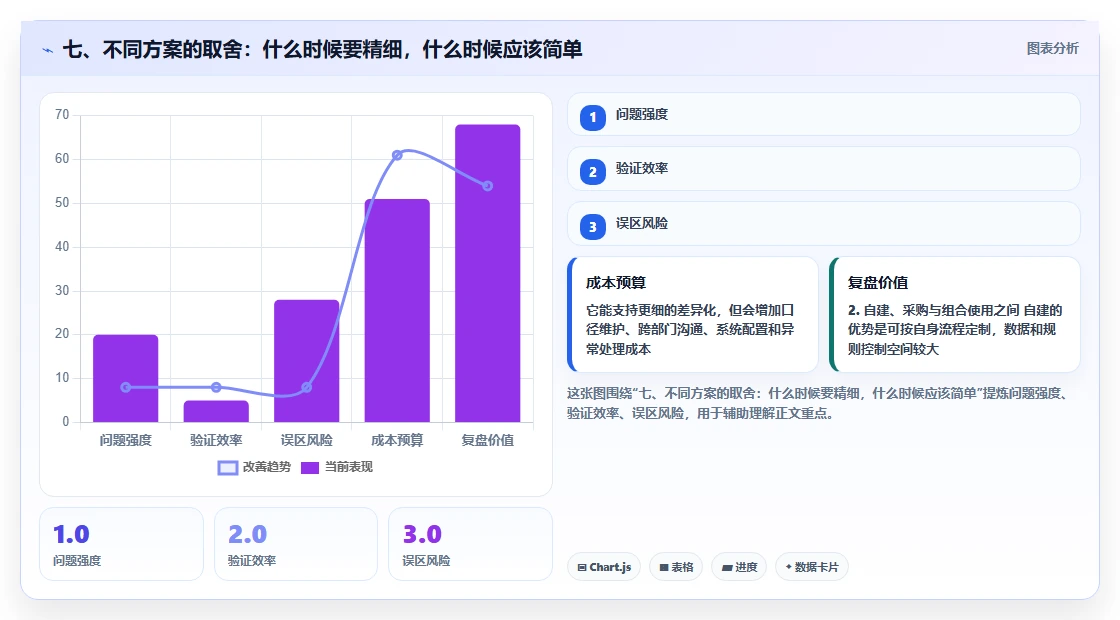This screenshot has height=620, width=1120.
Task: Toggle the 当前表现 legend item
Action: click(x=336, y=467)
